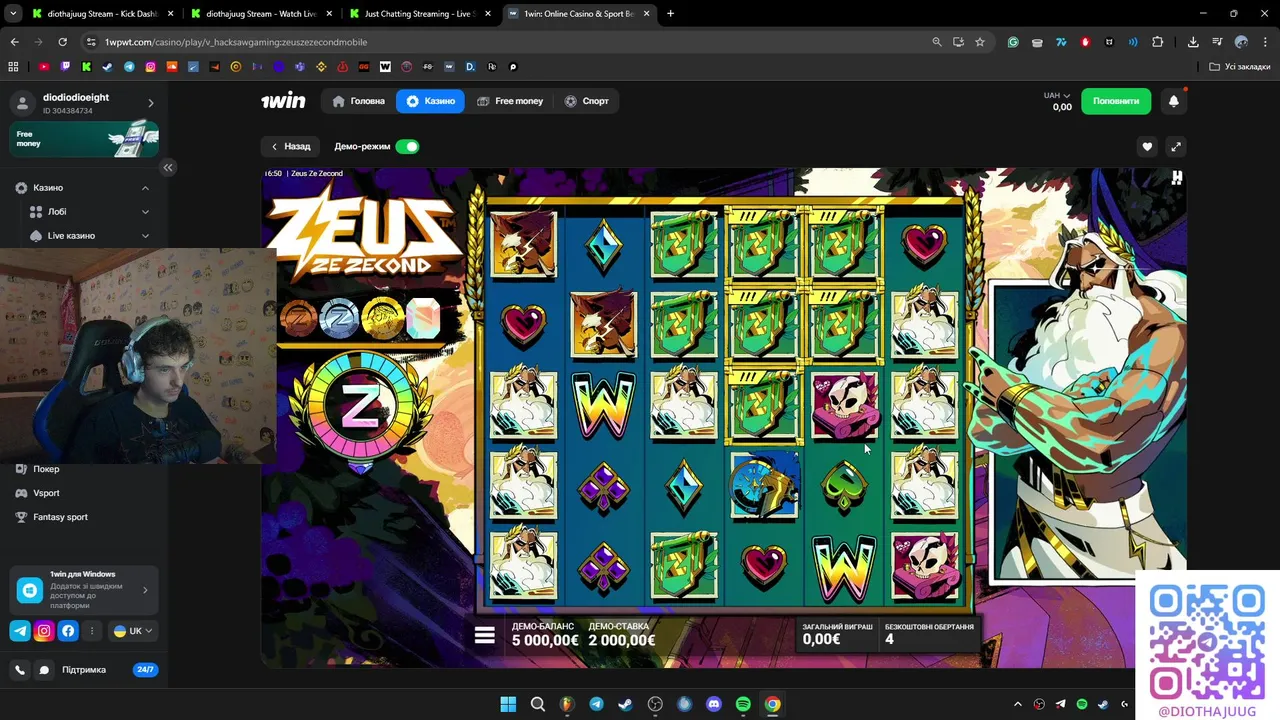Open Discord from the taskbar

(x=714, y=704)
